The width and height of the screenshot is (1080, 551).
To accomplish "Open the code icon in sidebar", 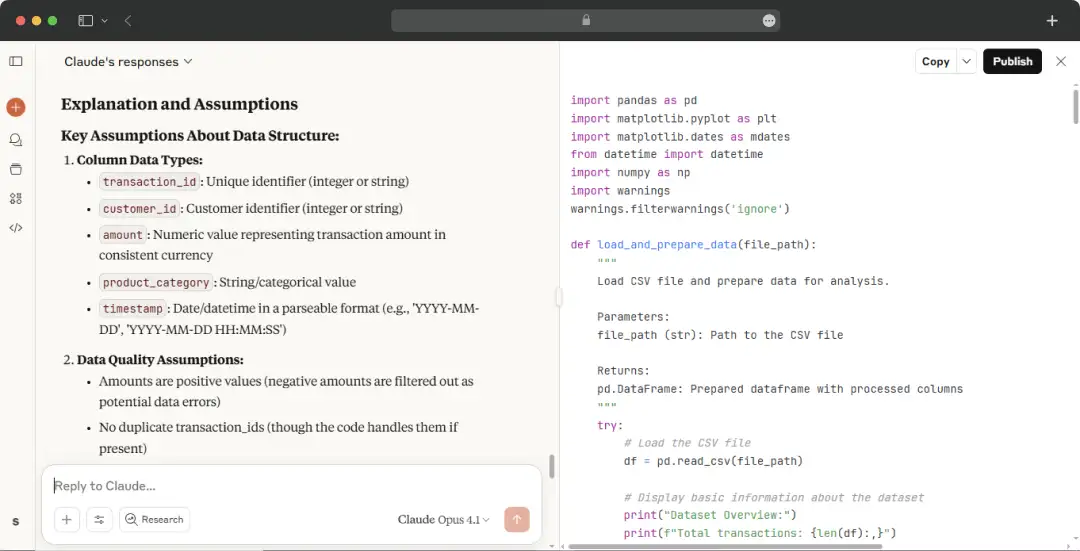I will 16,228.
